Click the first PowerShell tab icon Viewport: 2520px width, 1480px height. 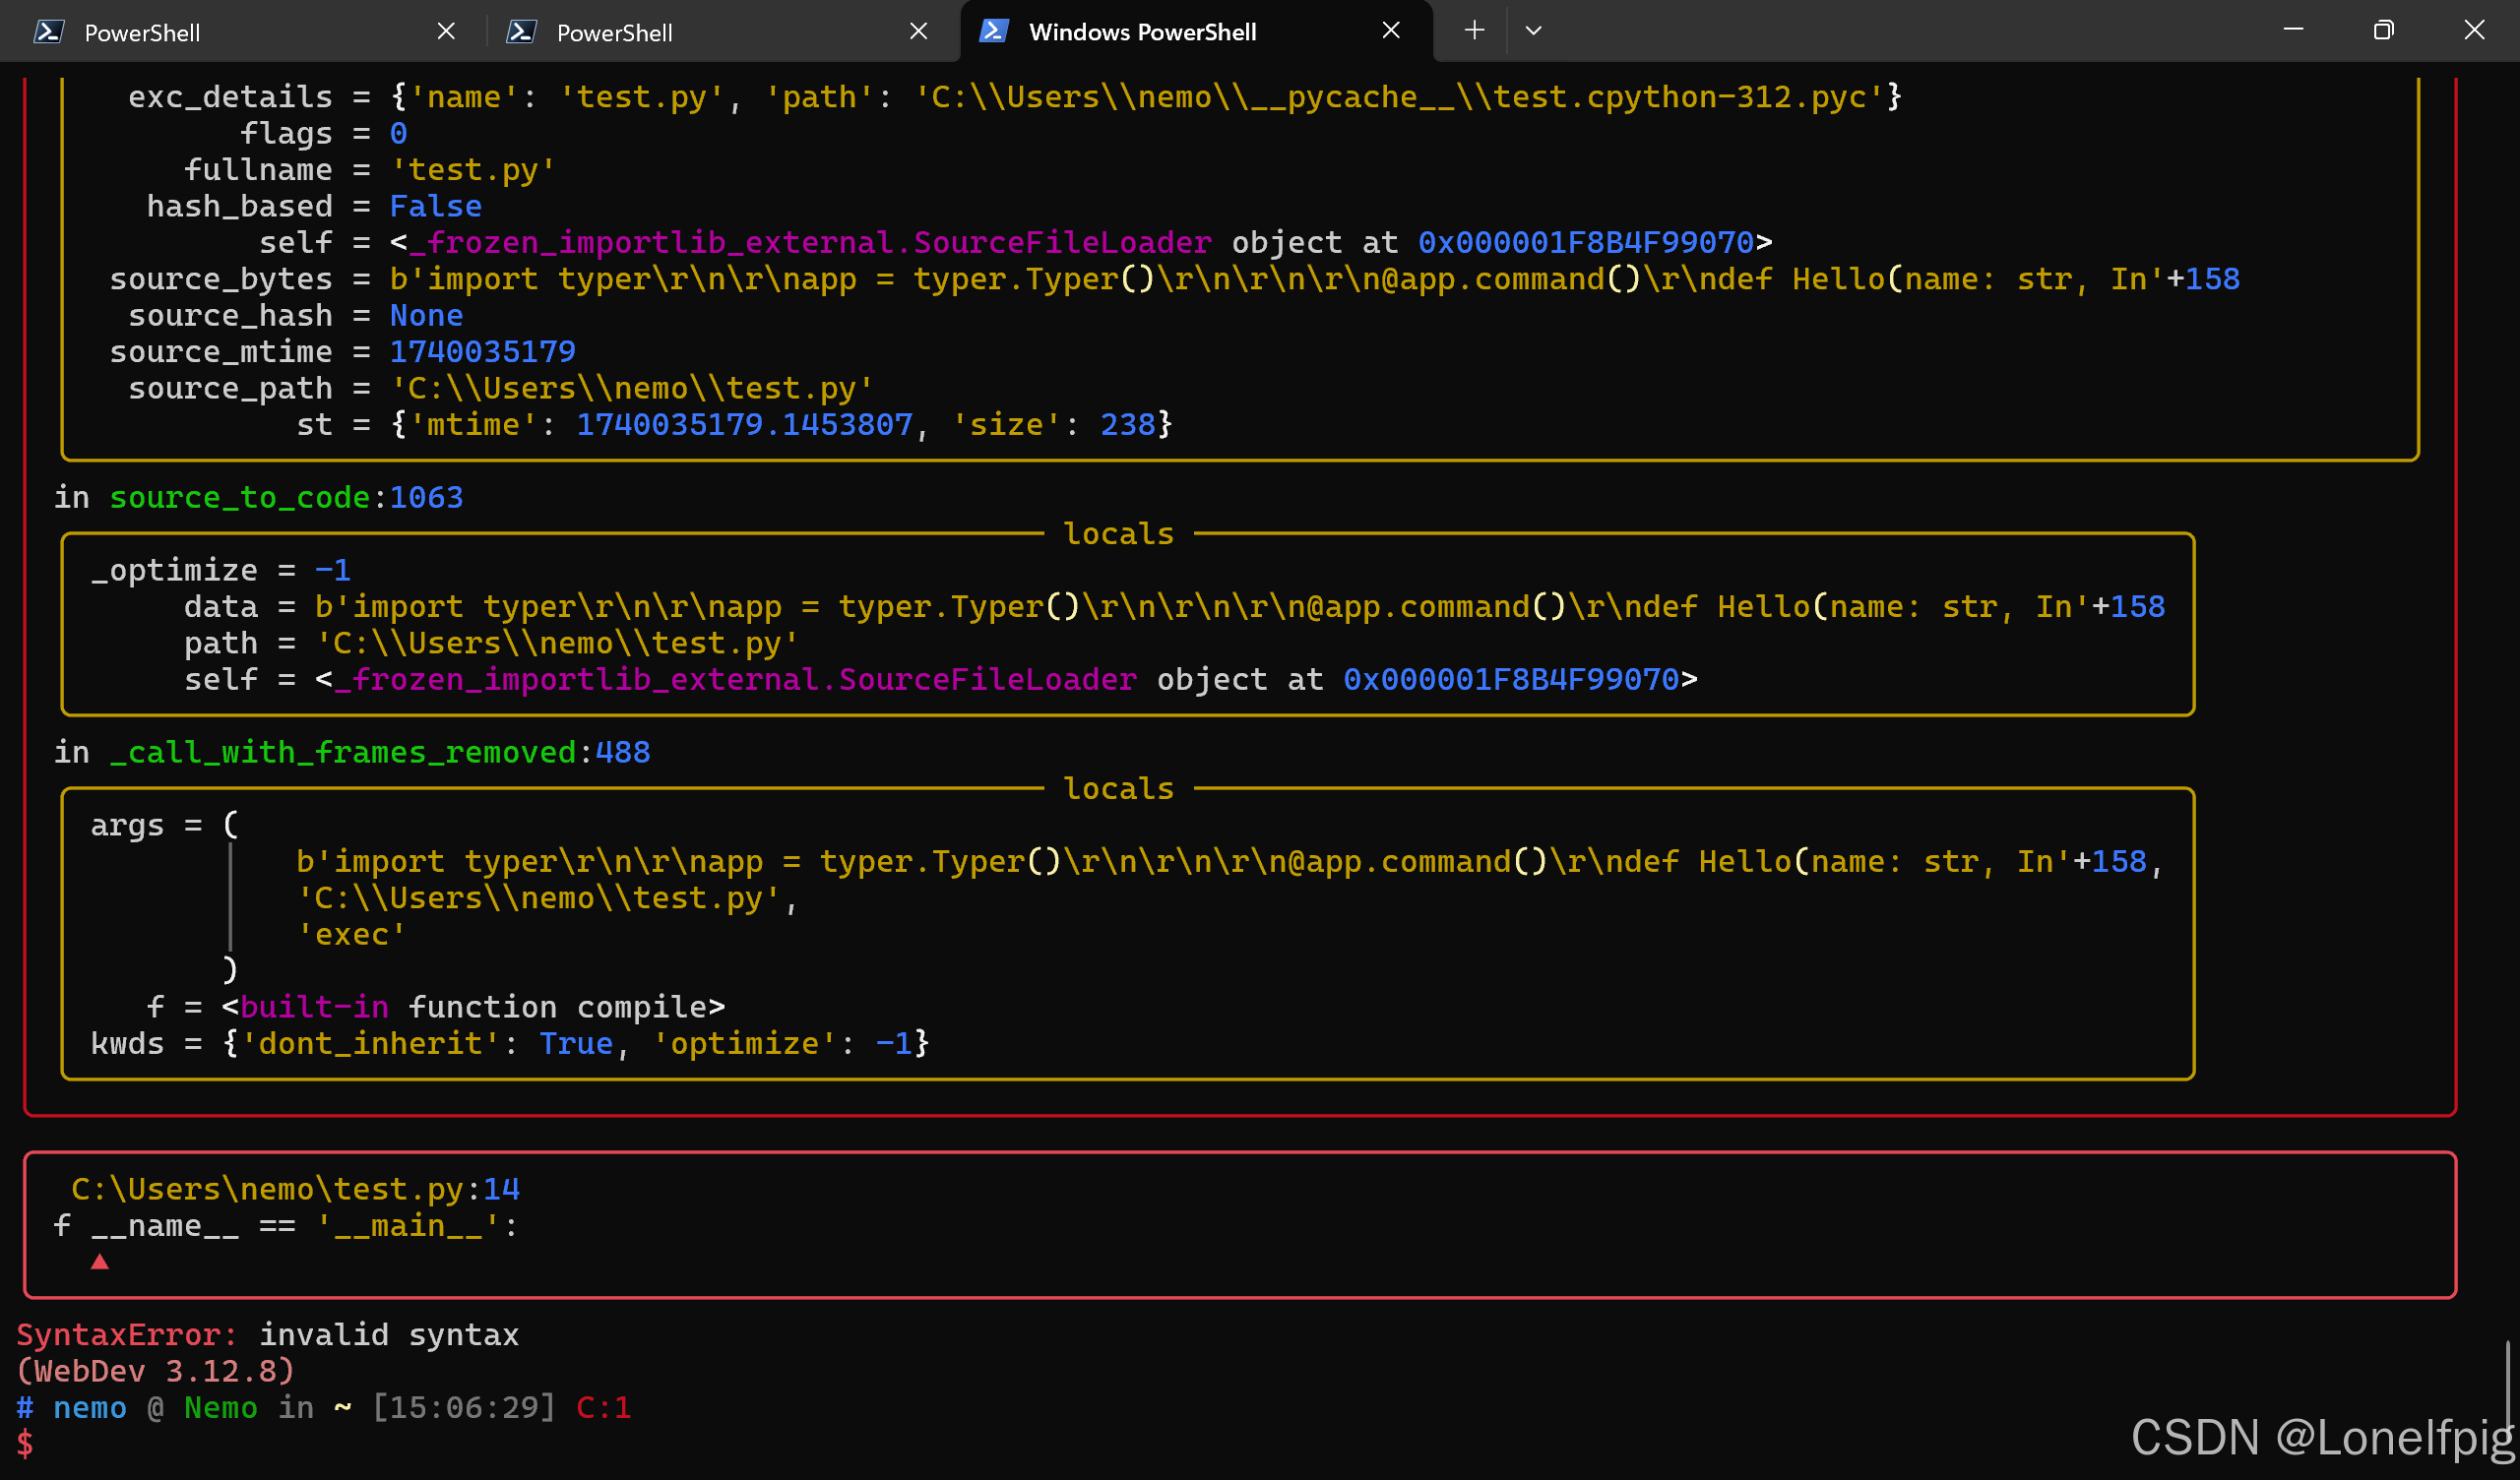[x=48, y=32]
